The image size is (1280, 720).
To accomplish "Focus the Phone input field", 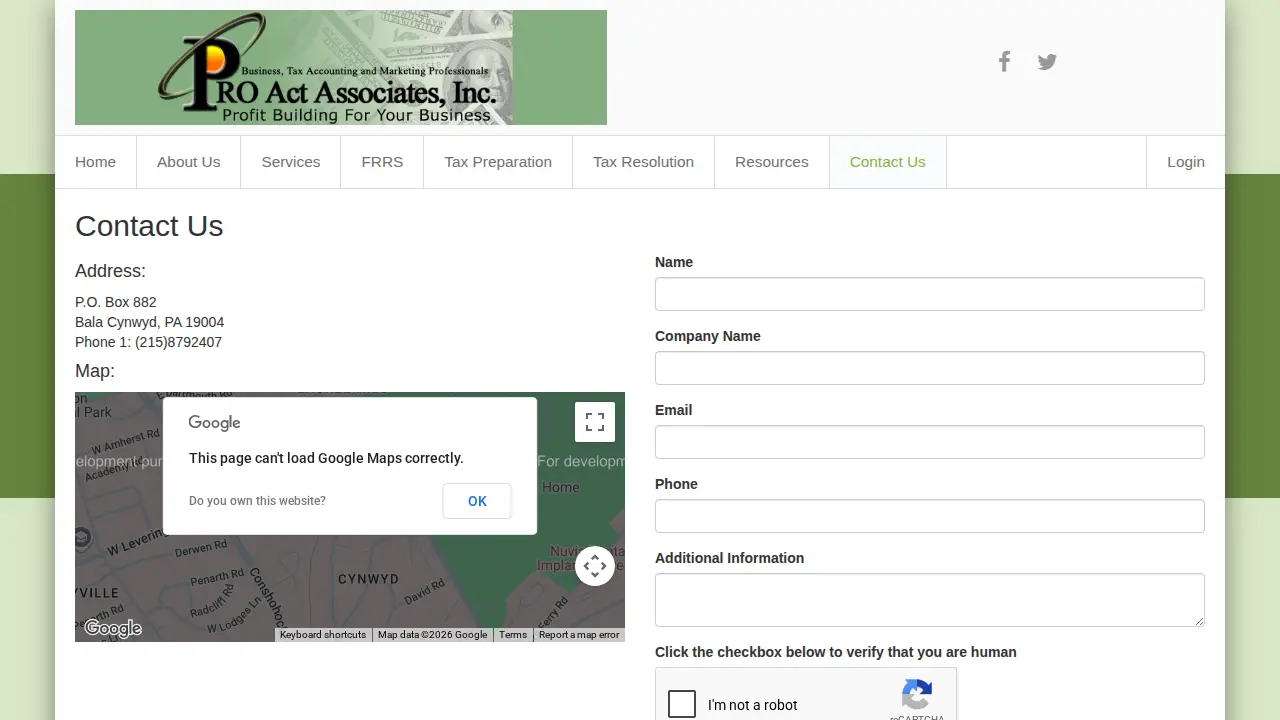I will pos(930,516).
